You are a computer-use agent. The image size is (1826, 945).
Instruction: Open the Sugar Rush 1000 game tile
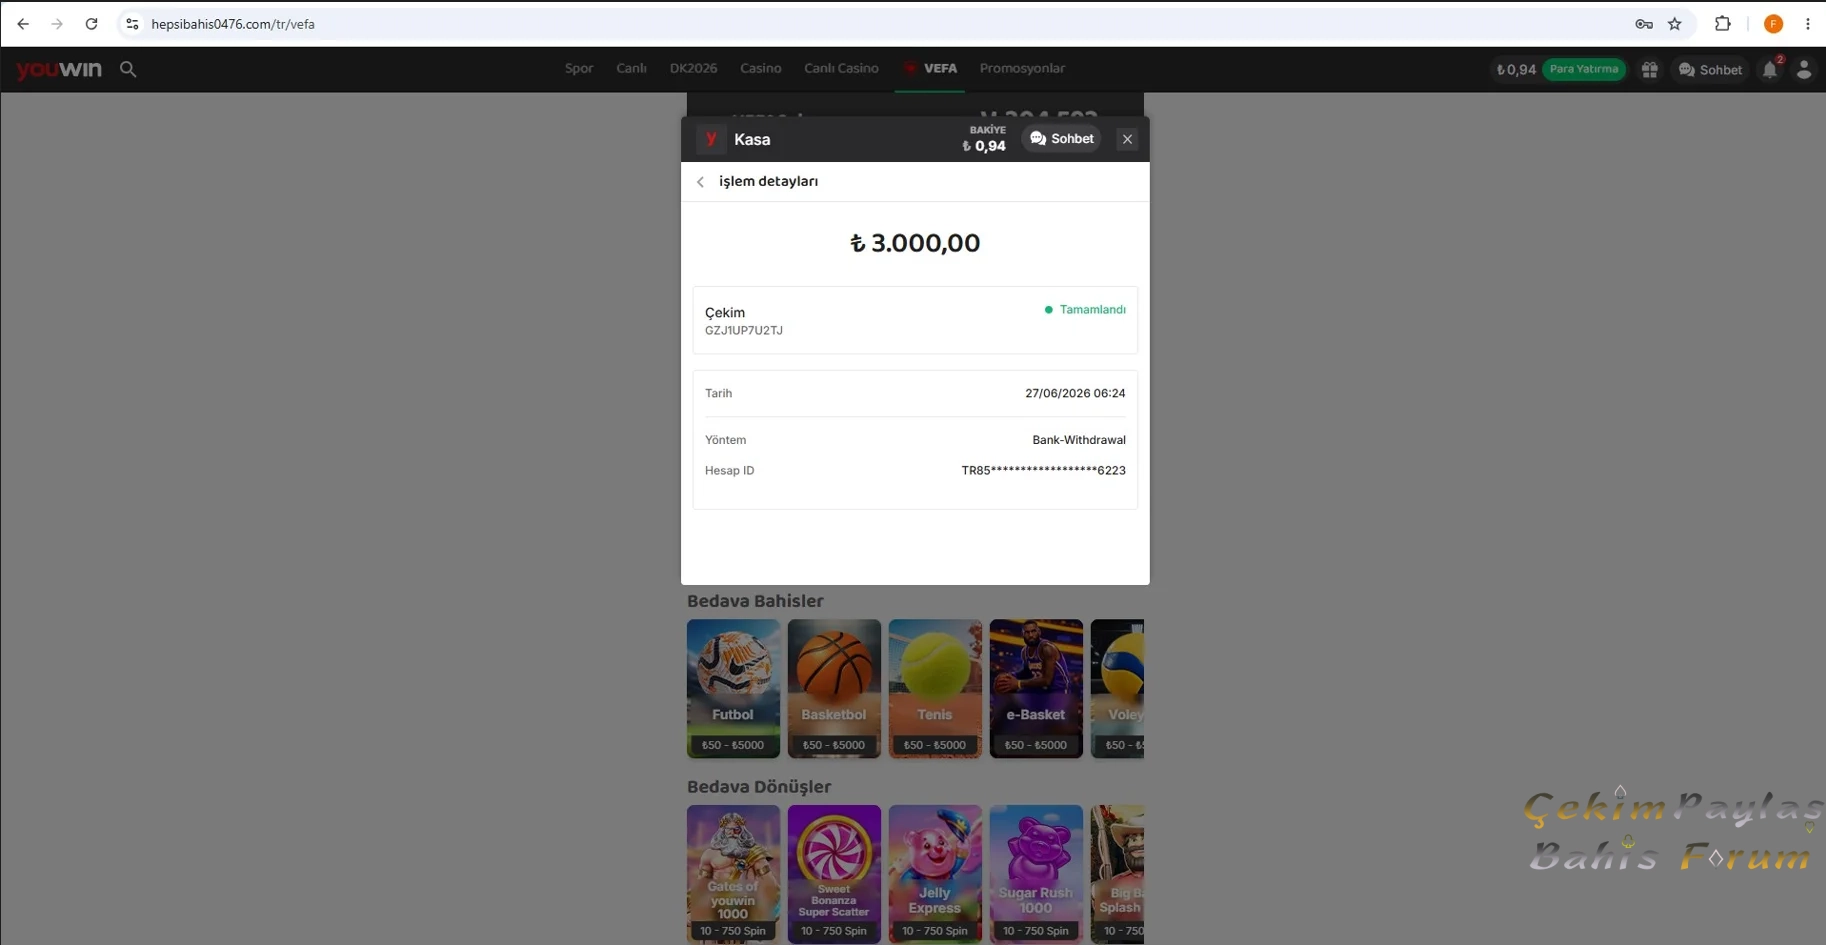1036,873
